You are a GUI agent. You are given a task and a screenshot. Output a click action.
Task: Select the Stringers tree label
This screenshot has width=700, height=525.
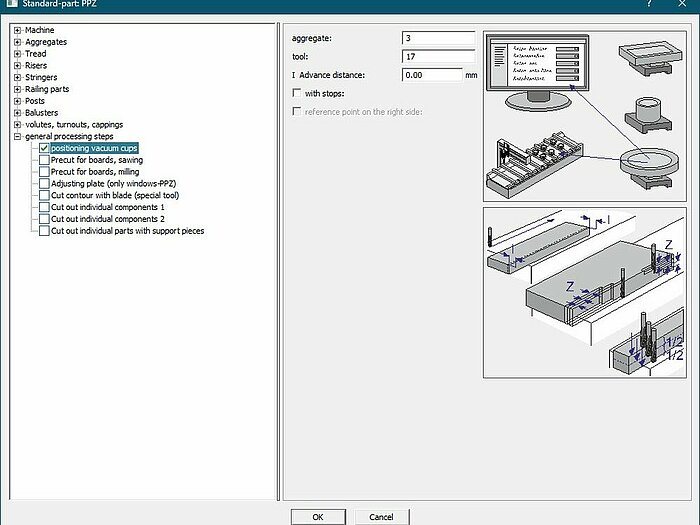tap(41, 78)
